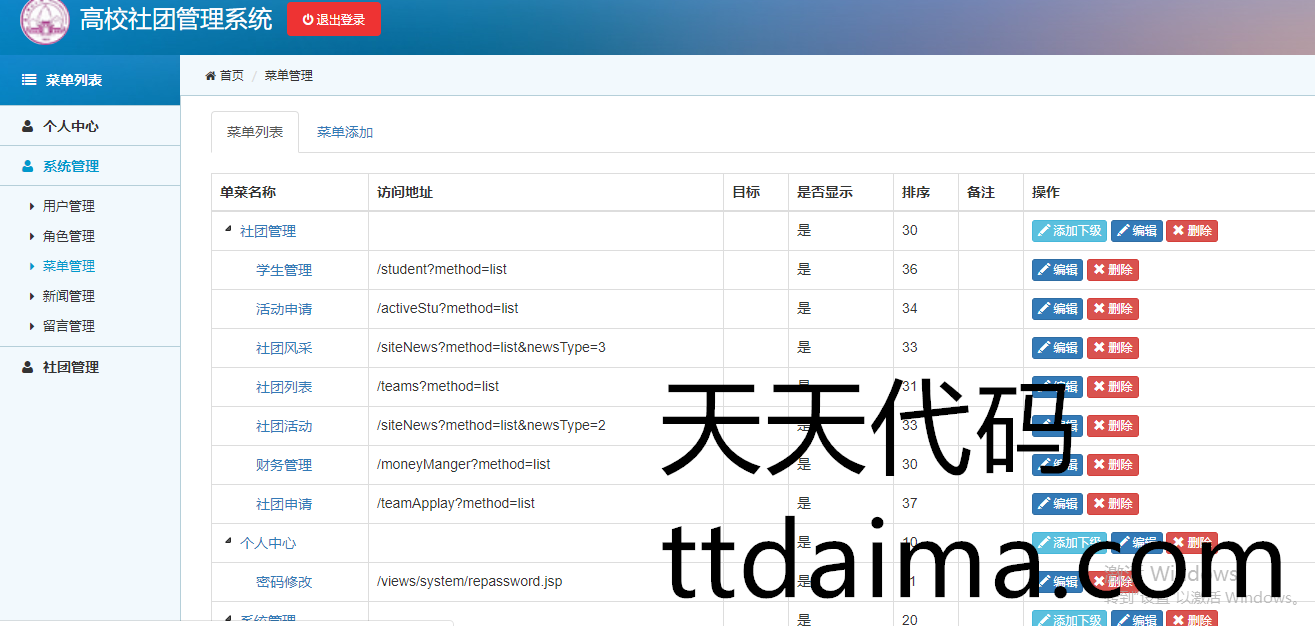Collapse the 社团管理 row in the table
1315x626 pixels.
tap(228, 231)
